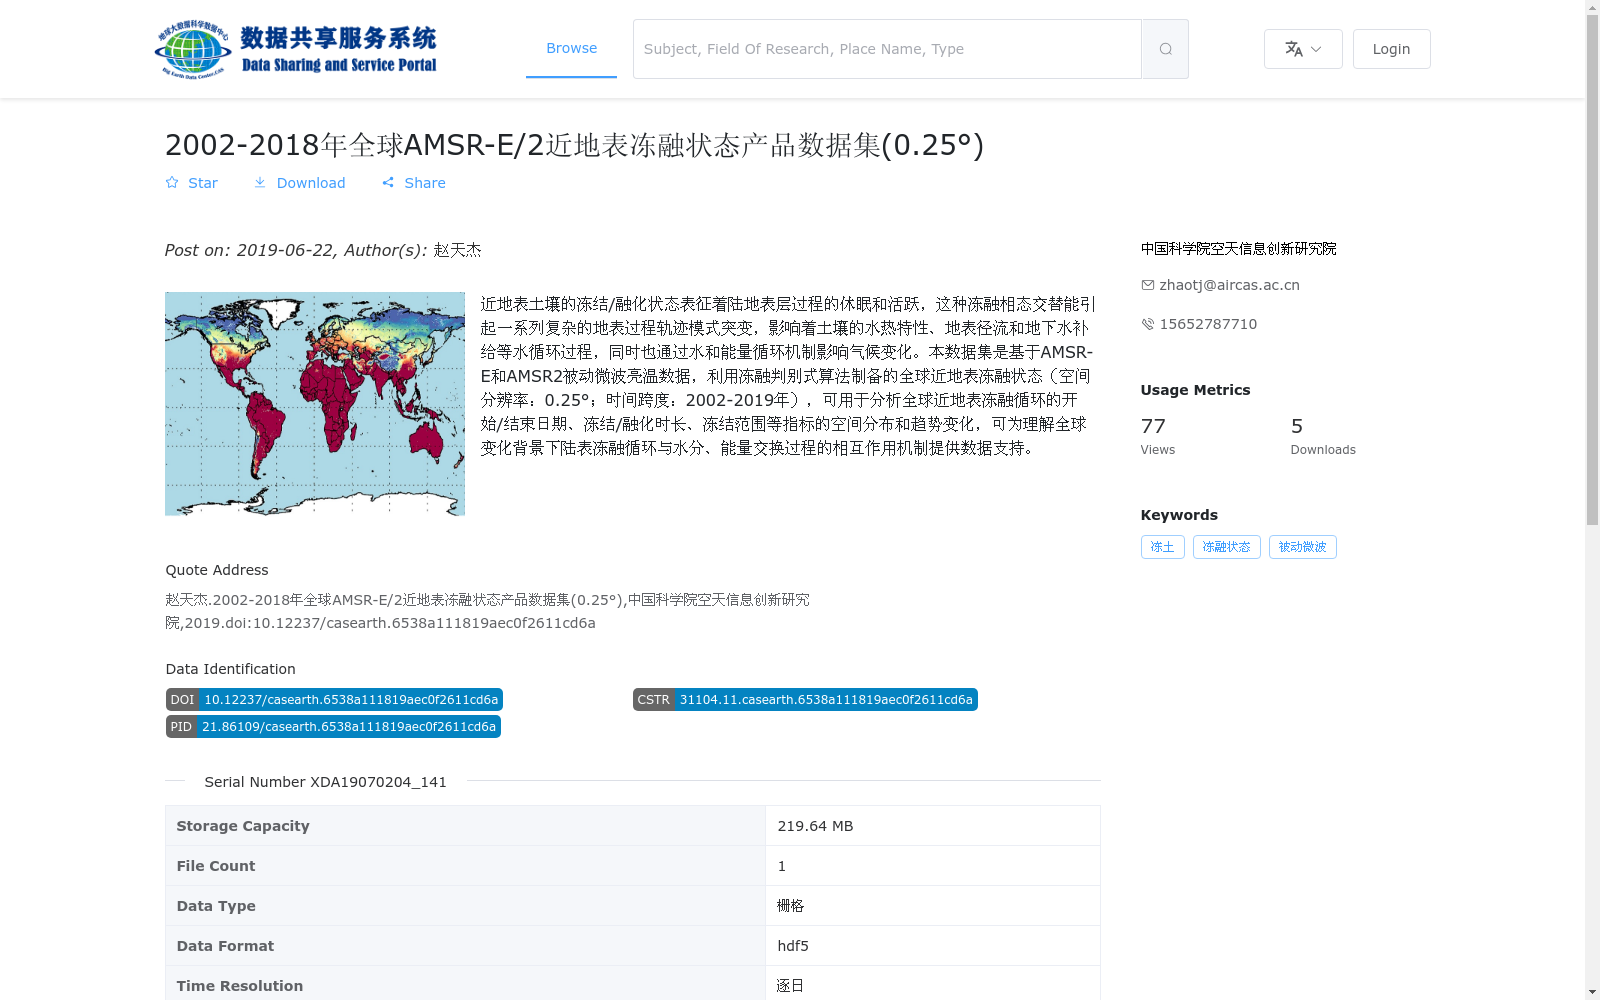The image size is (1600, 1000).
Task: Click the institution name 中国科学院空天信息创新研究院
Action: tap(1238, 248)
